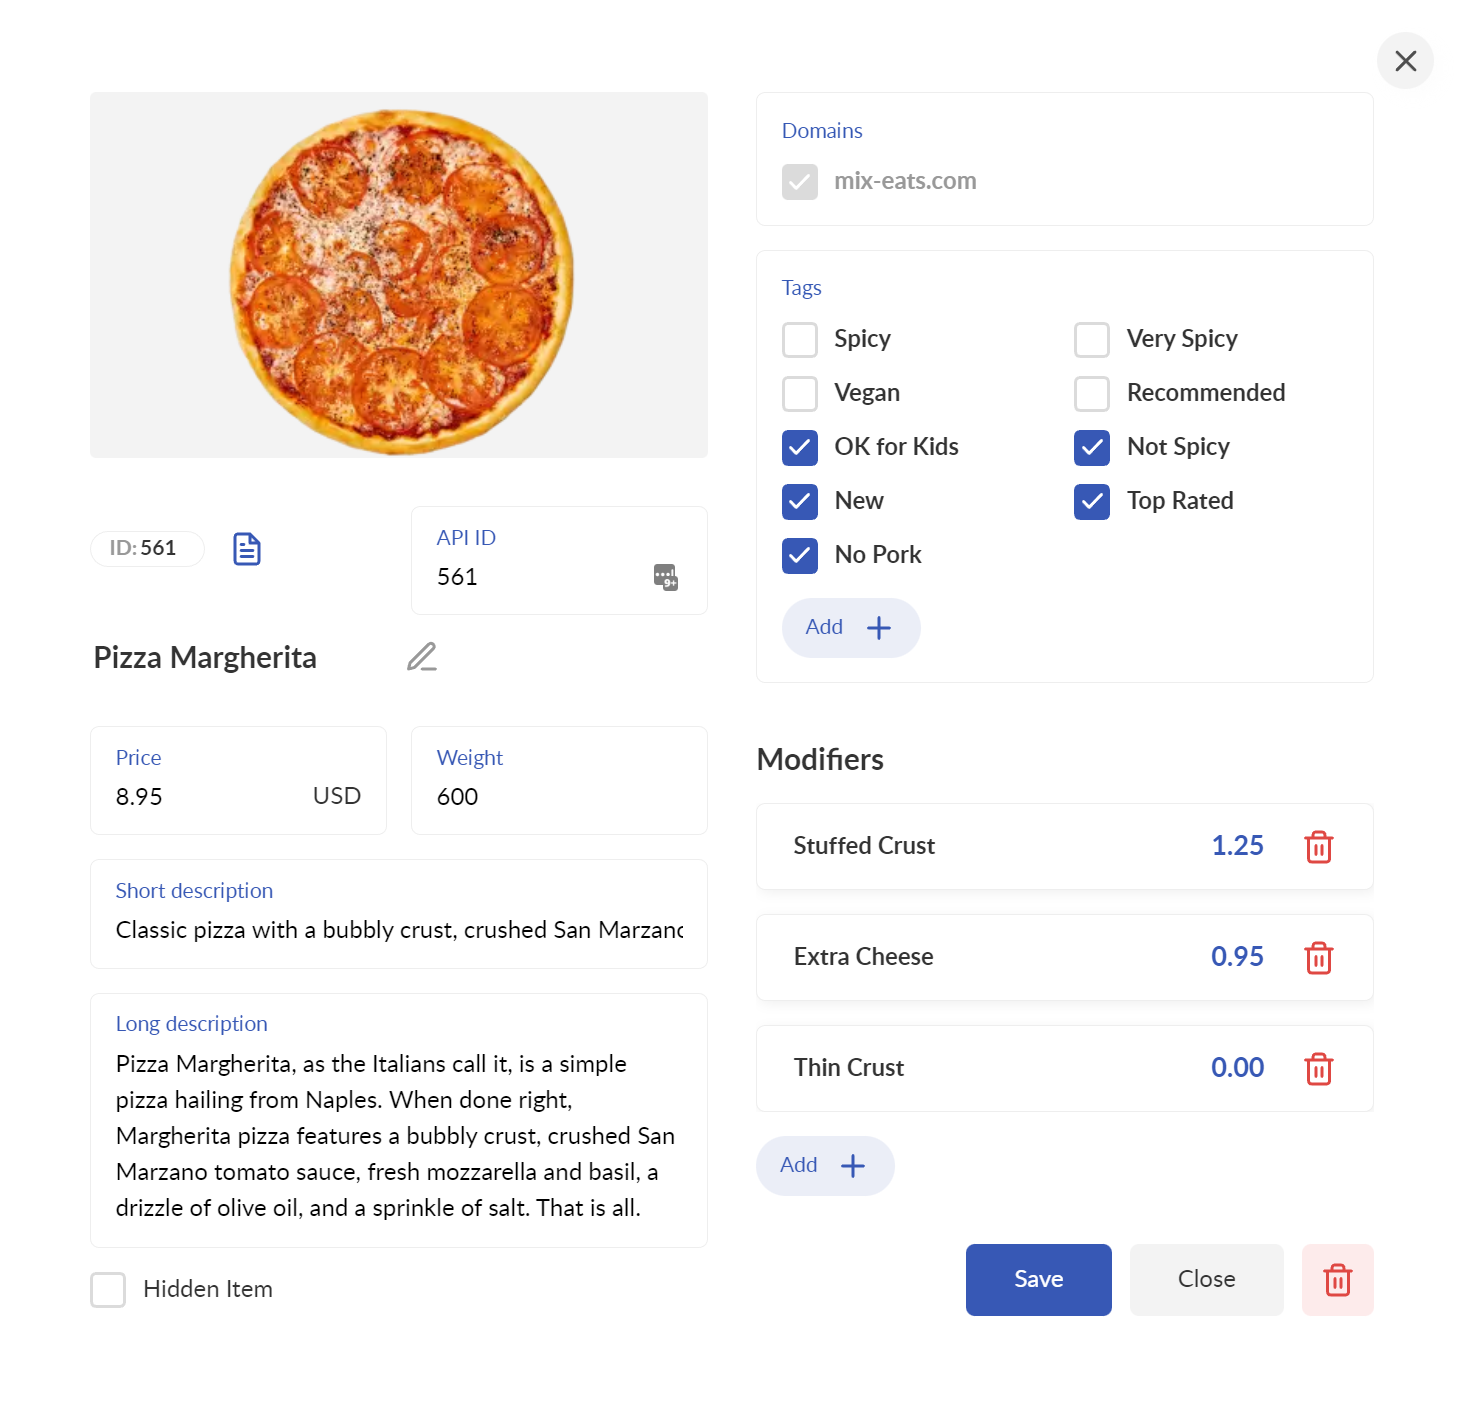This screenshot has width=1461, height=1405.
Task: Click the generate icon in API ID field
Action: [666, 577]
